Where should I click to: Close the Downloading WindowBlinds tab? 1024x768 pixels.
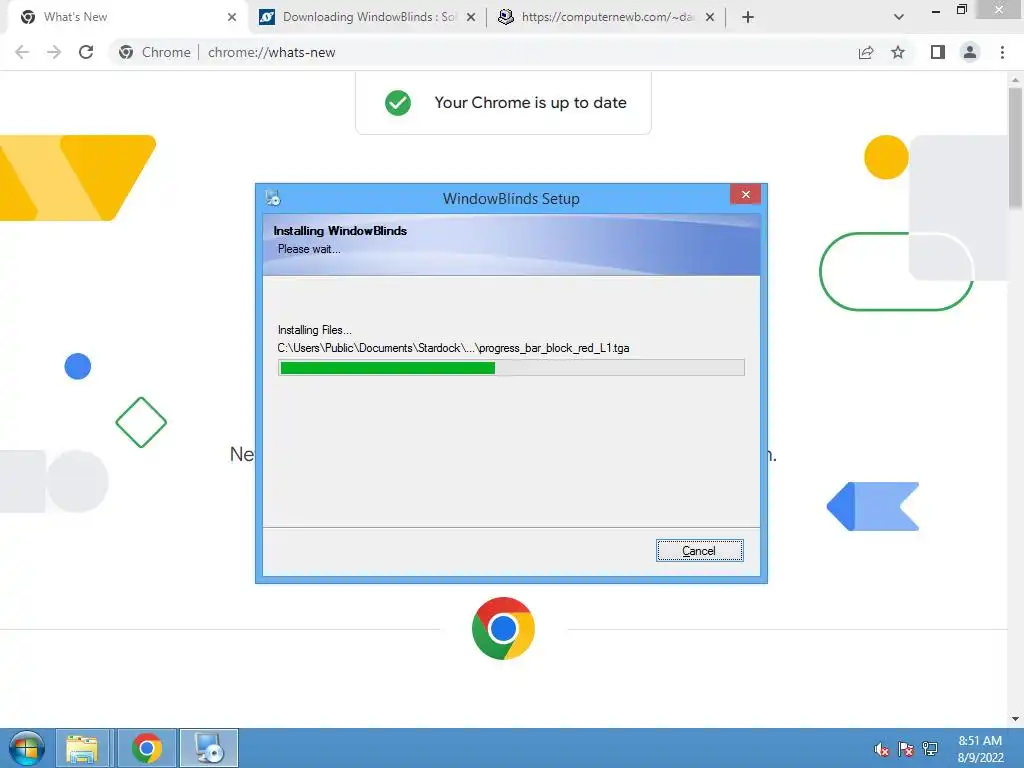[x=471, y=17]
